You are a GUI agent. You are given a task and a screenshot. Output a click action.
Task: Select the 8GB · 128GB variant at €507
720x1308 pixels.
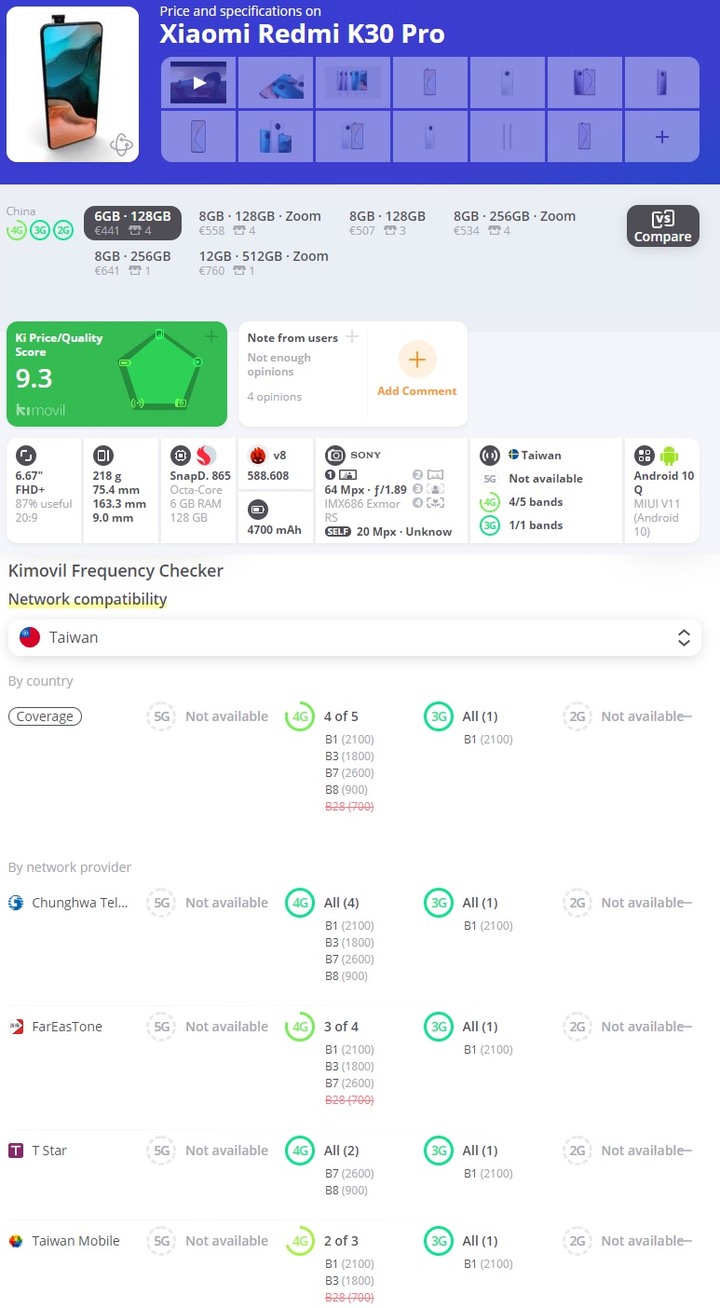coord(387,223)
